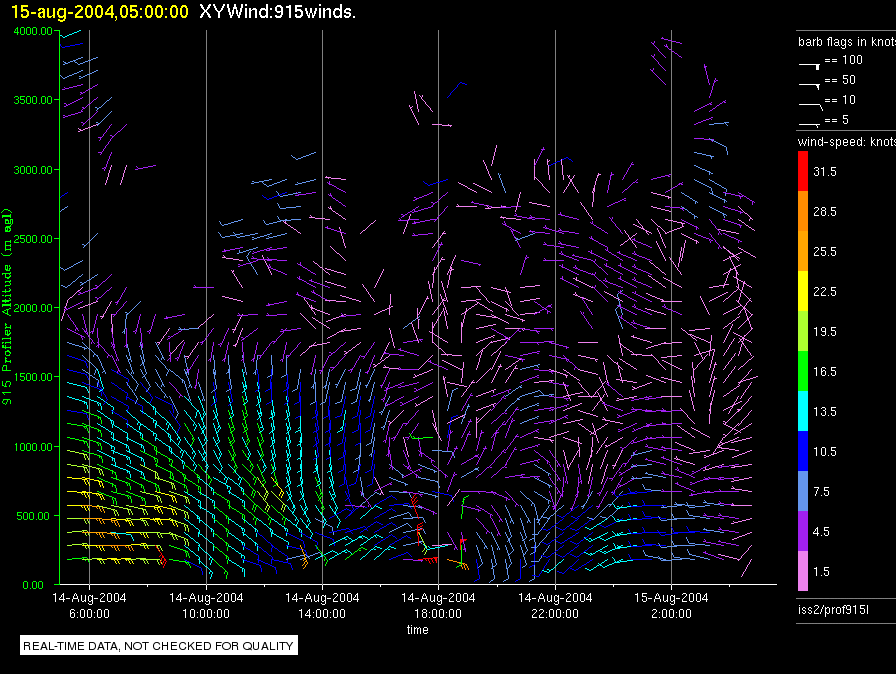Click the orange 25.5 knots swatch

pos(803,251)
